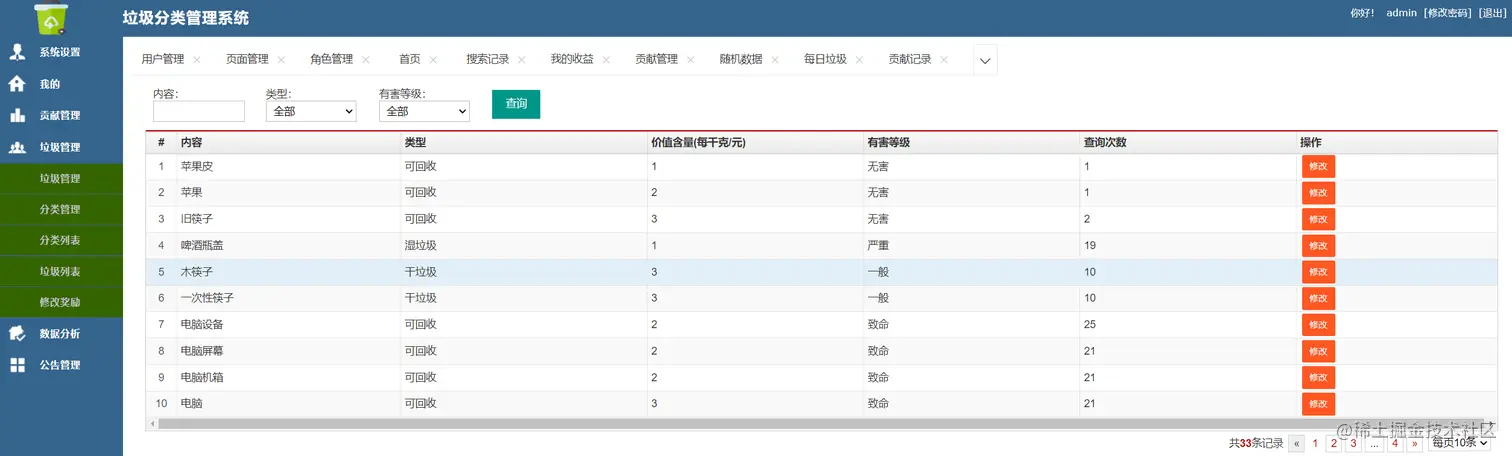Close the 用户管理 tab
Image resolution: width=1512 pixels, height=456 pixels.
tap(197, 60)
